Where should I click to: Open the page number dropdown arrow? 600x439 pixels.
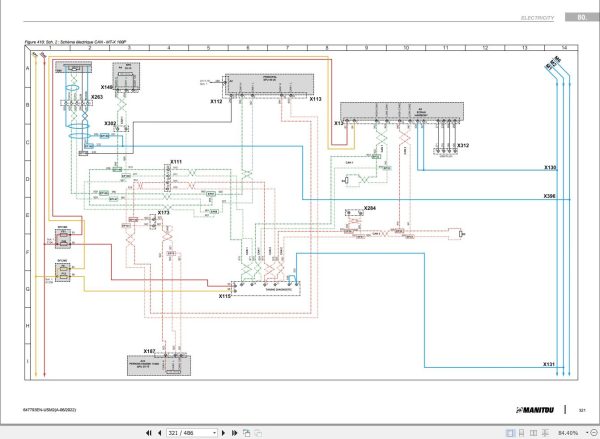coord(214,433)
